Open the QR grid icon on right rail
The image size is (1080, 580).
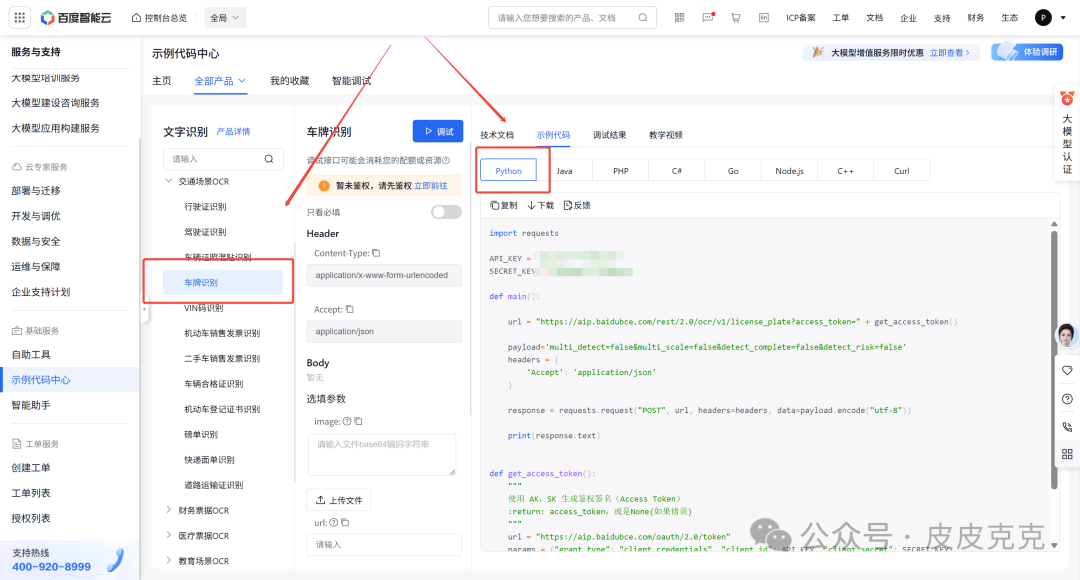point(1067,454)
